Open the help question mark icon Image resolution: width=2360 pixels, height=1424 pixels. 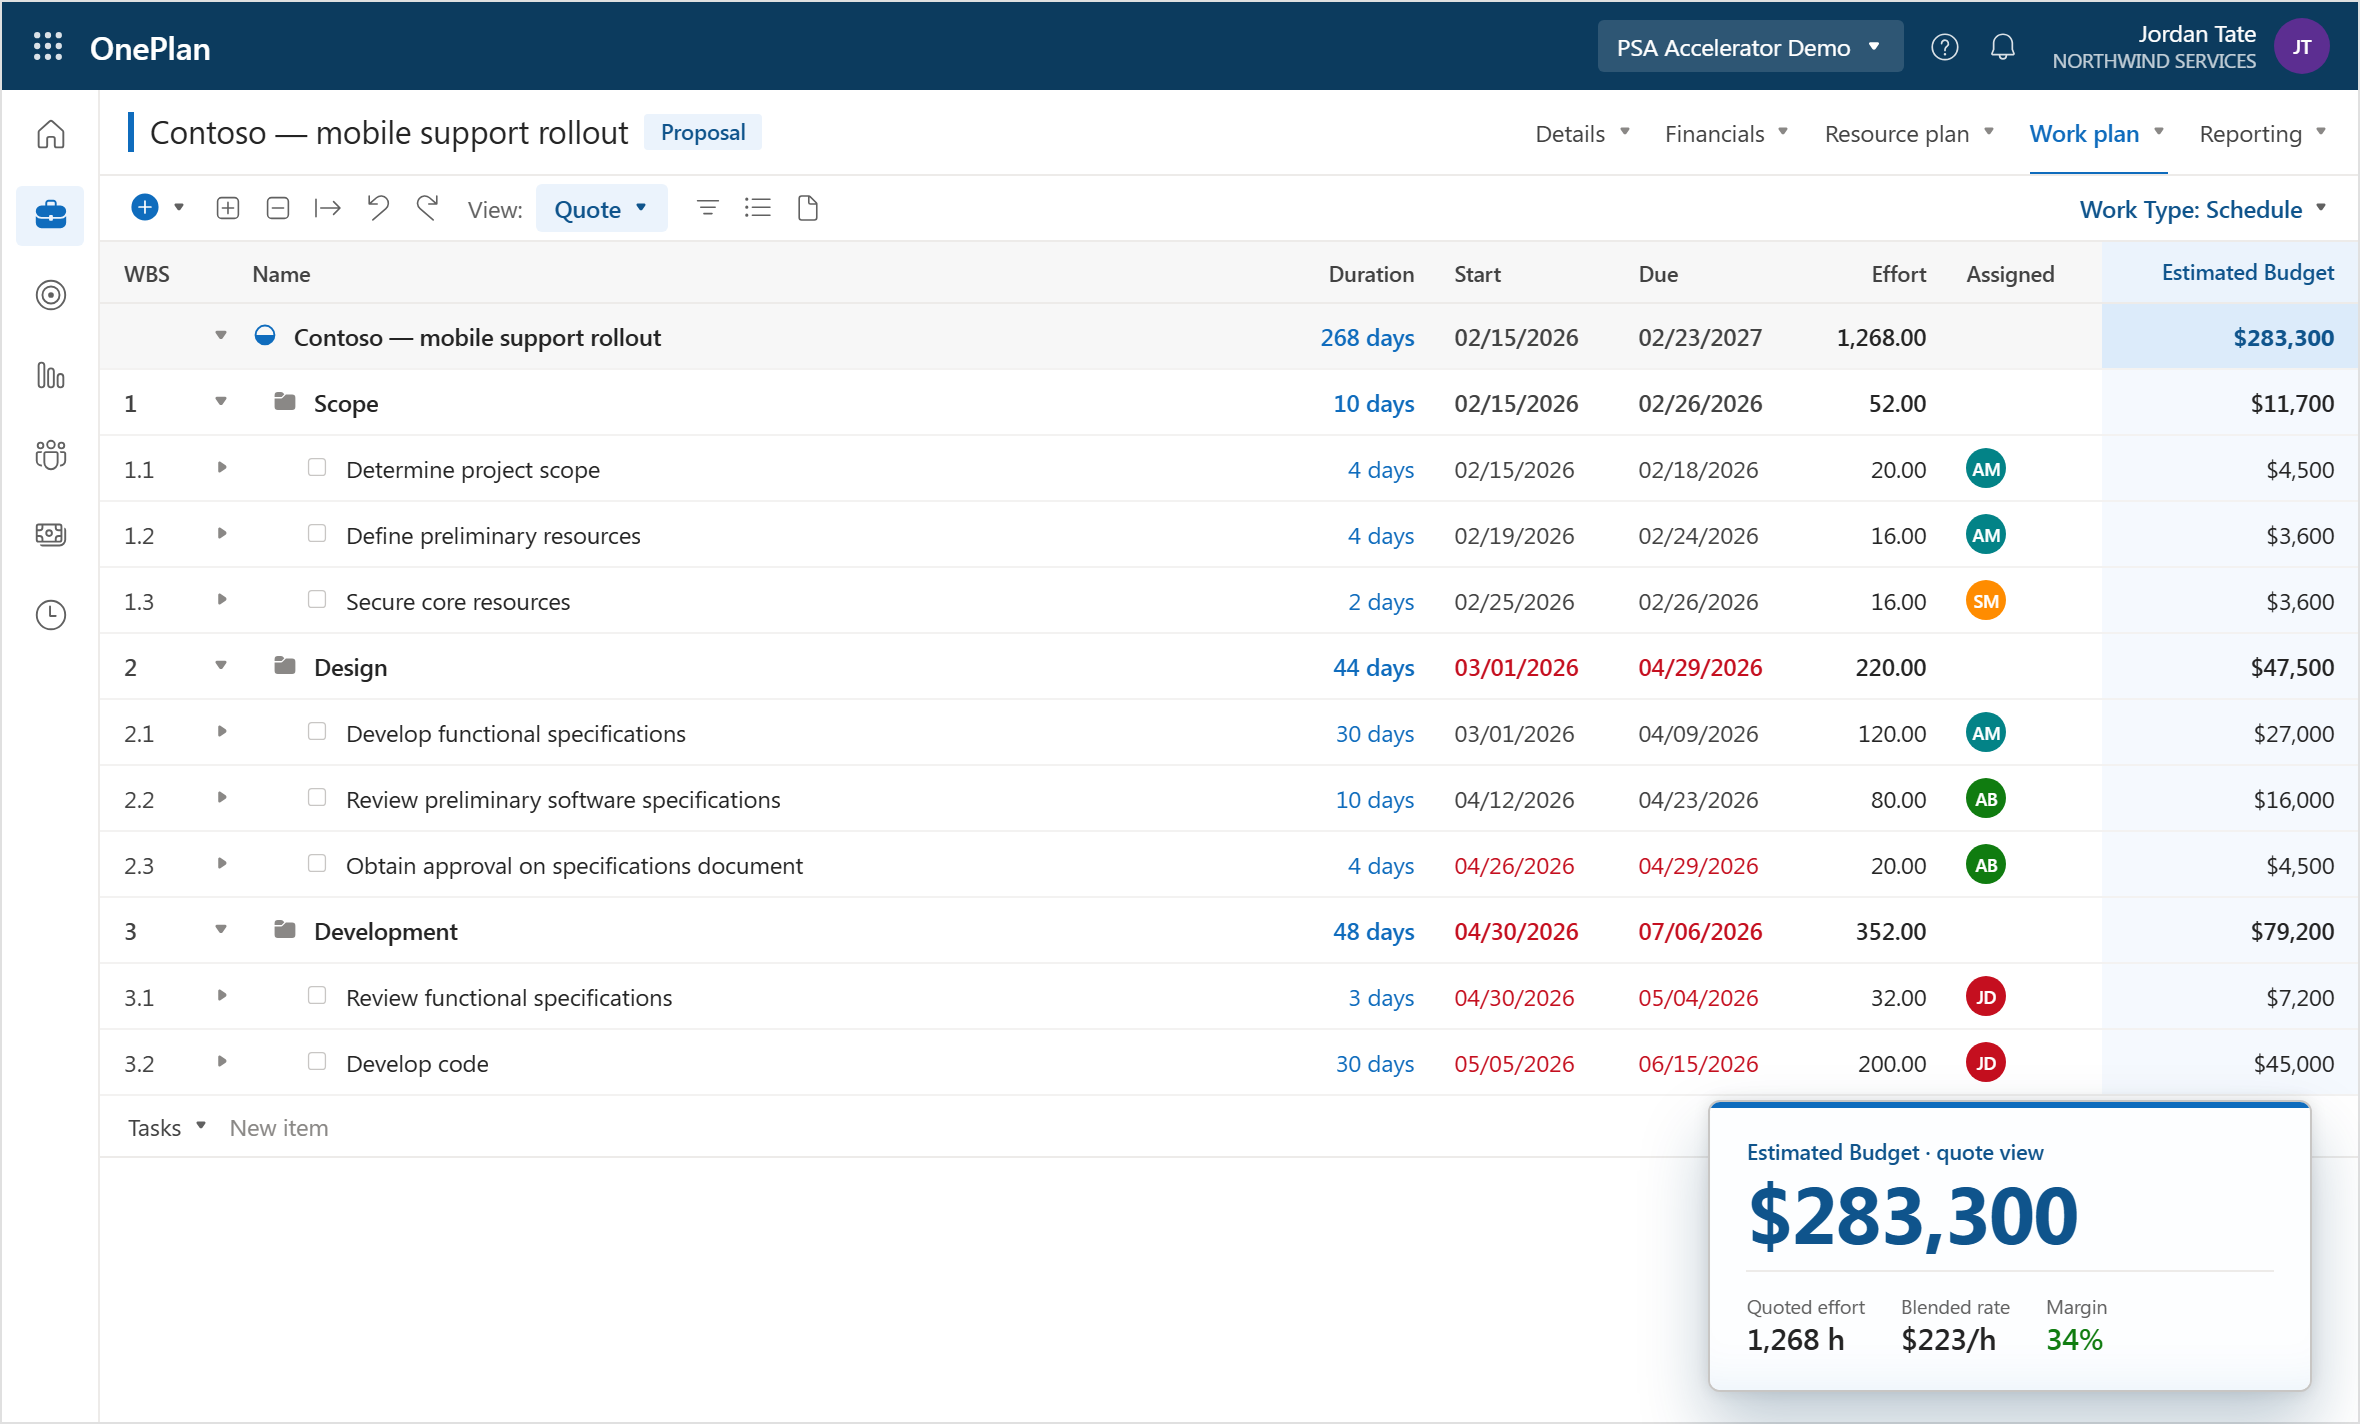(x=1945, y=47)
